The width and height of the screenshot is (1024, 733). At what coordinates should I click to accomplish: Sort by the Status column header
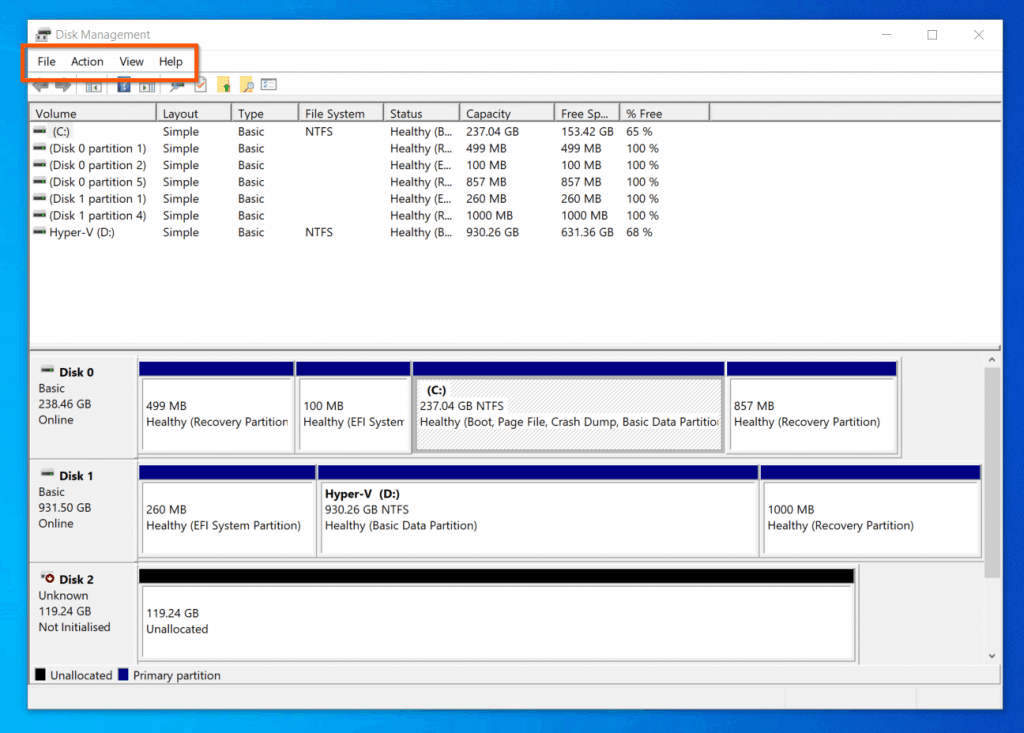pyautogui.click(x=421, y=113)
